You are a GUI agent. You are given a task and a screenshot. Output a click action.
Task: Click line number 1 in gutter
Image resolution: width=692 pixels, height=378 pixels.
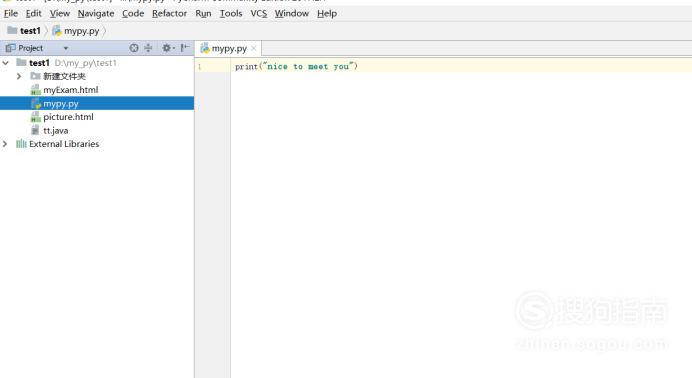pyautogui.click(x=199, y=67)
